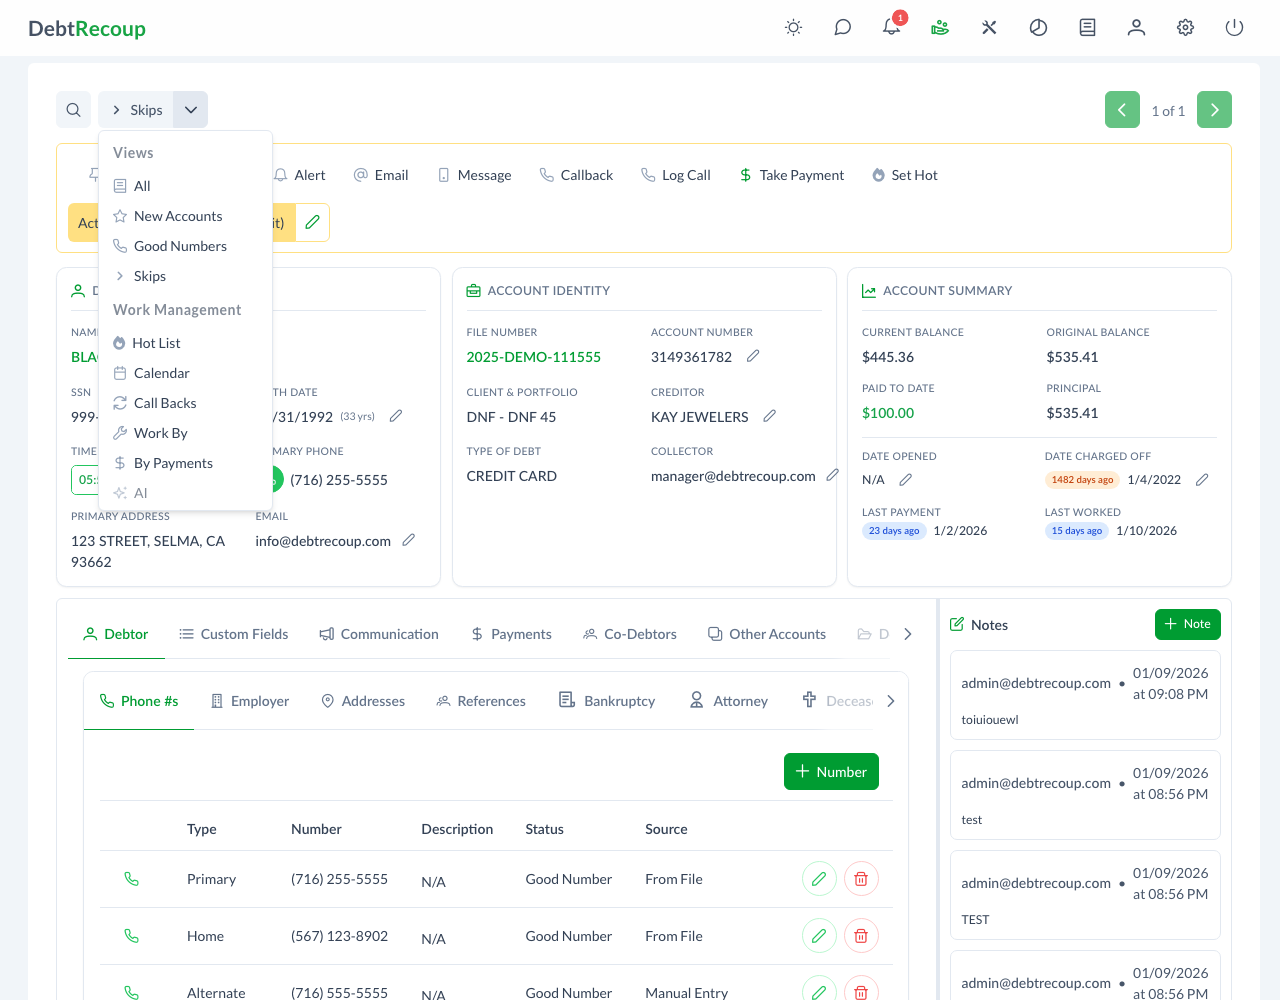
Task: Click the reports pie chart icon
Action: click(x=1038, y=27)
